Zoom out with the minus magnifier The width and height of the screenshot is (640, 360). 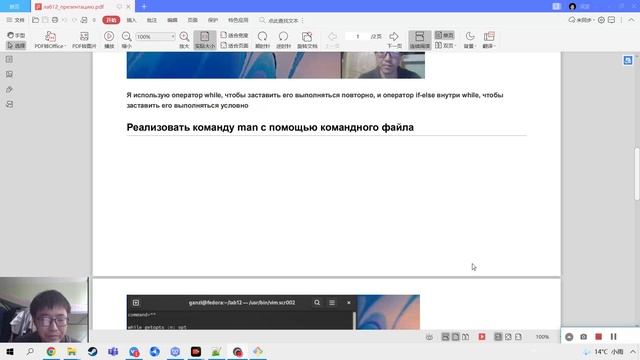coord(127,40)
